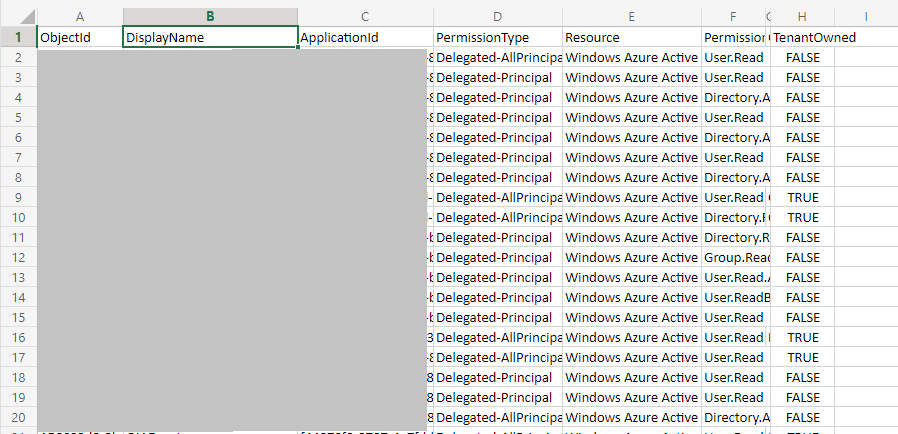This screenshot has height=434, width=898.
Task: Select Delegated-AllPrincipal cell in row 17
Action: [x=498, y=357]
